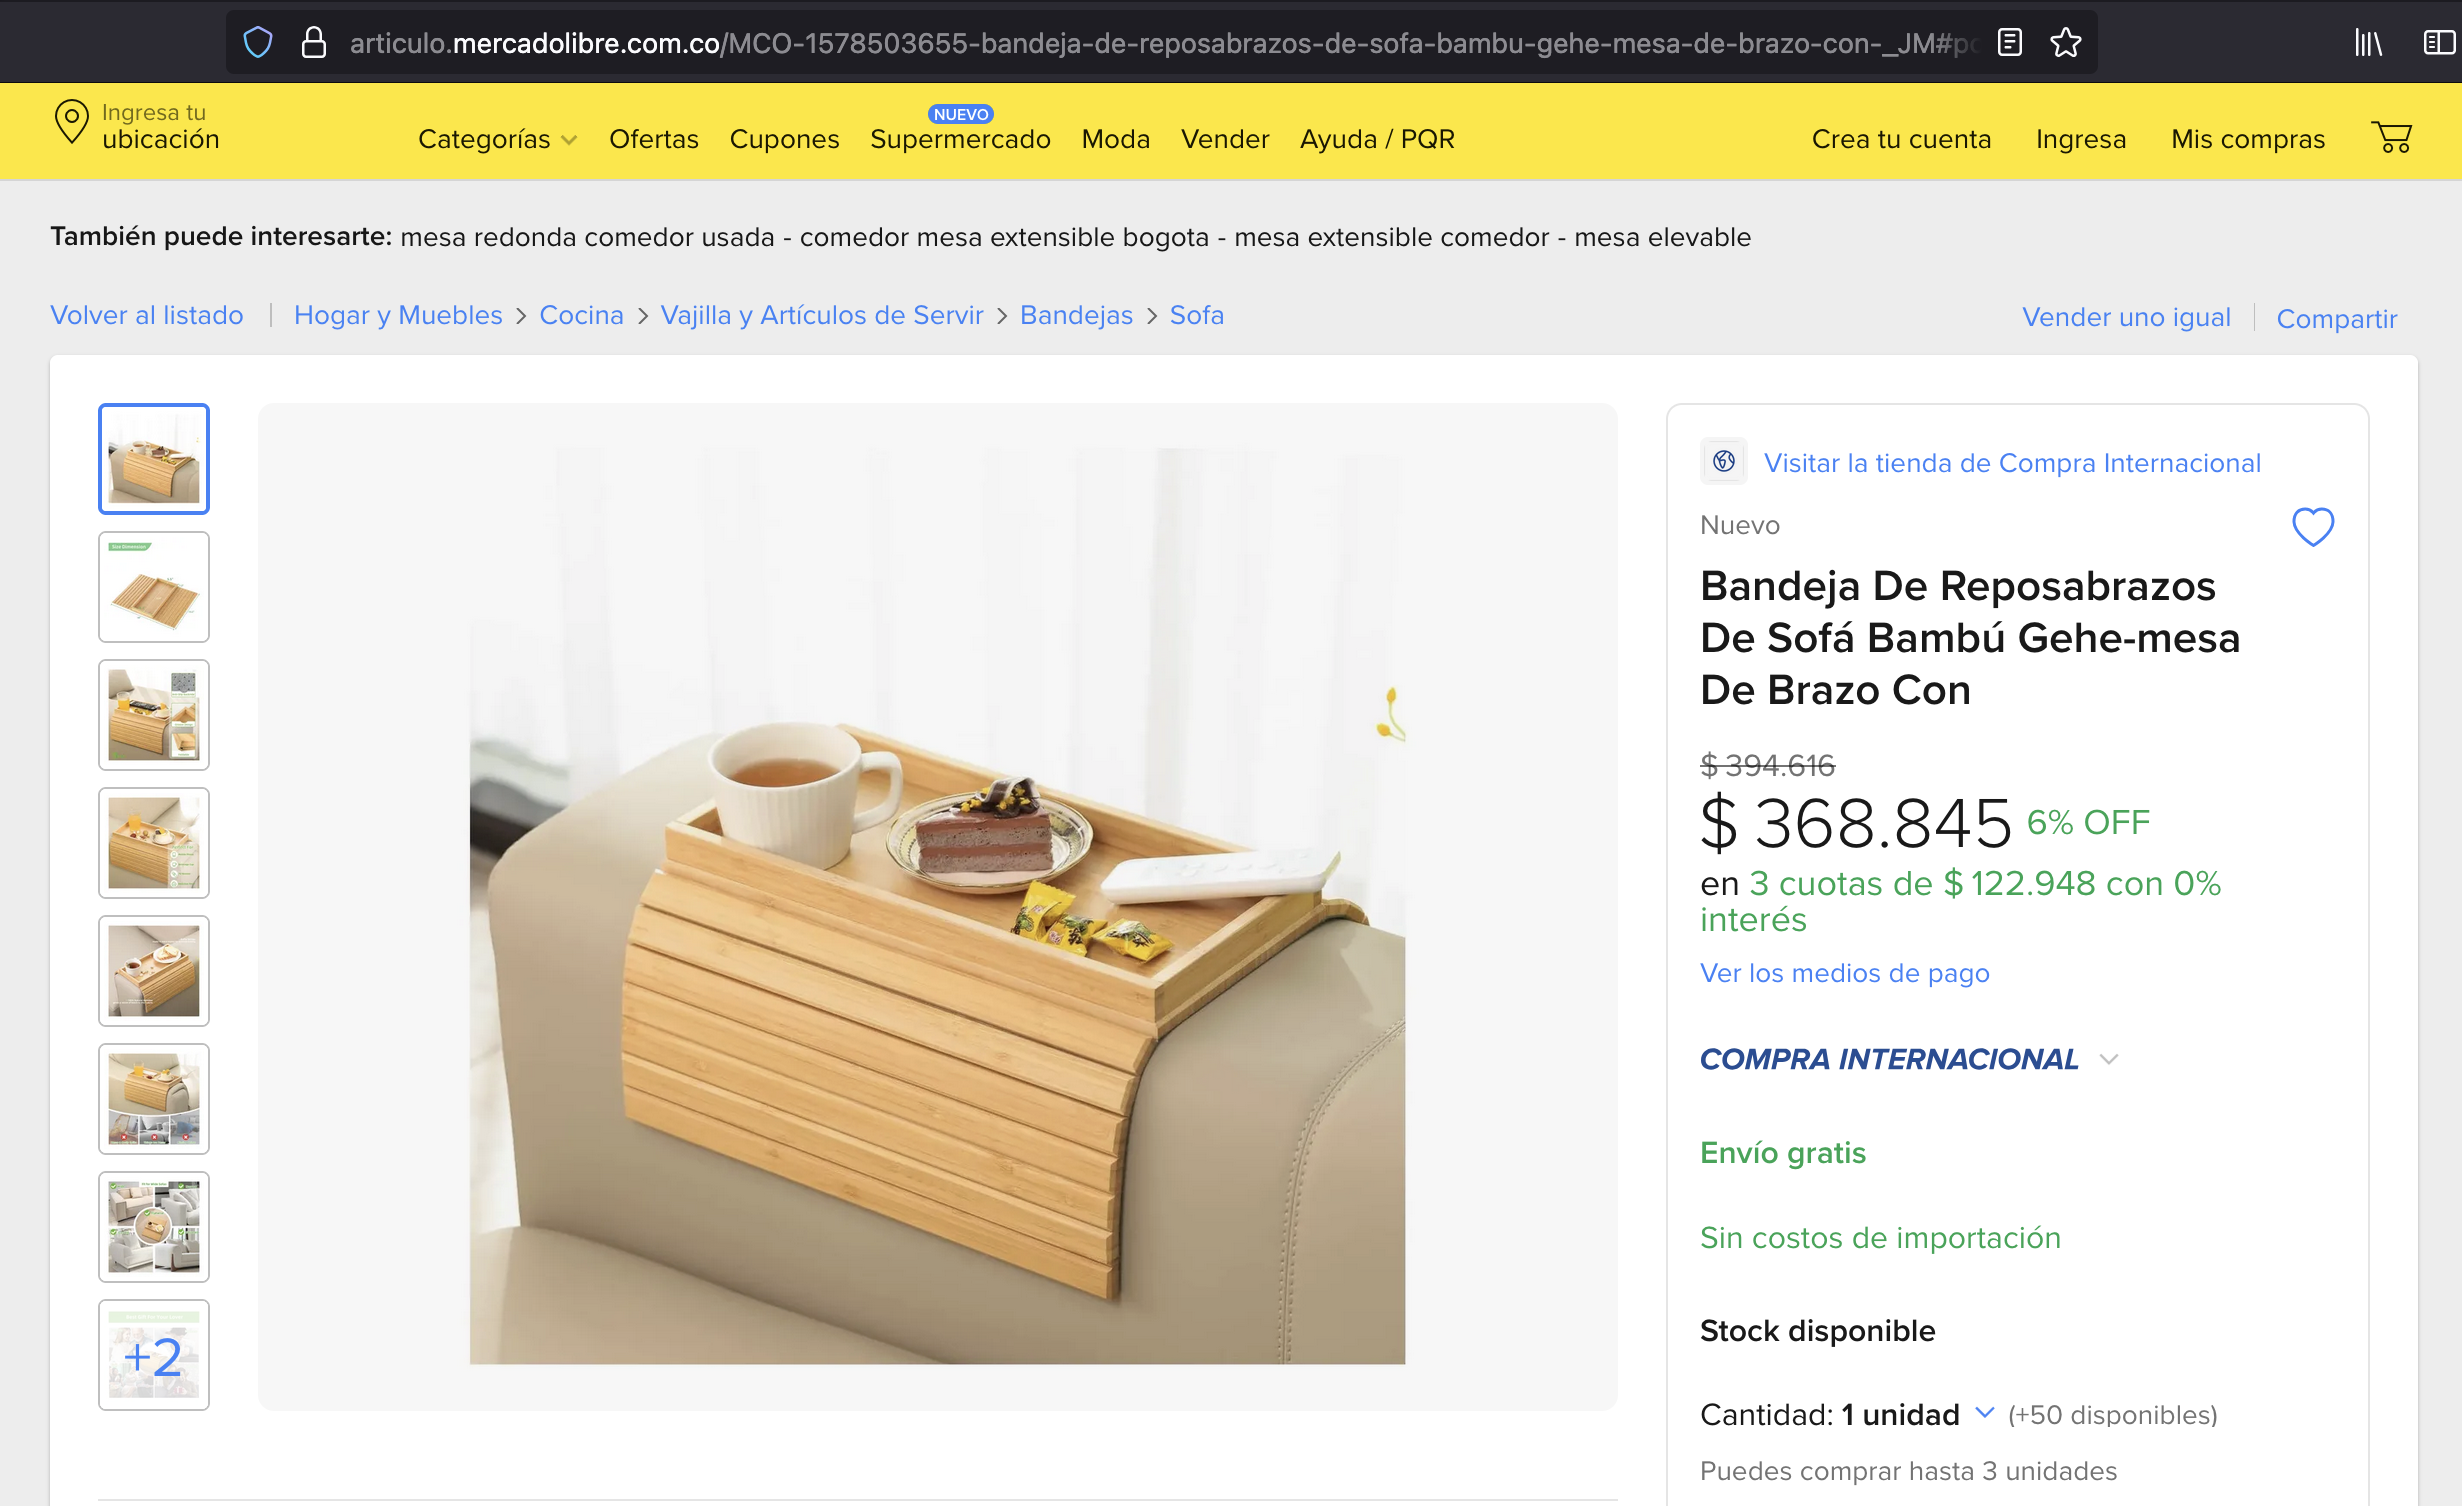Select the Bandejas breadcrumb link

coord(1076,315)
